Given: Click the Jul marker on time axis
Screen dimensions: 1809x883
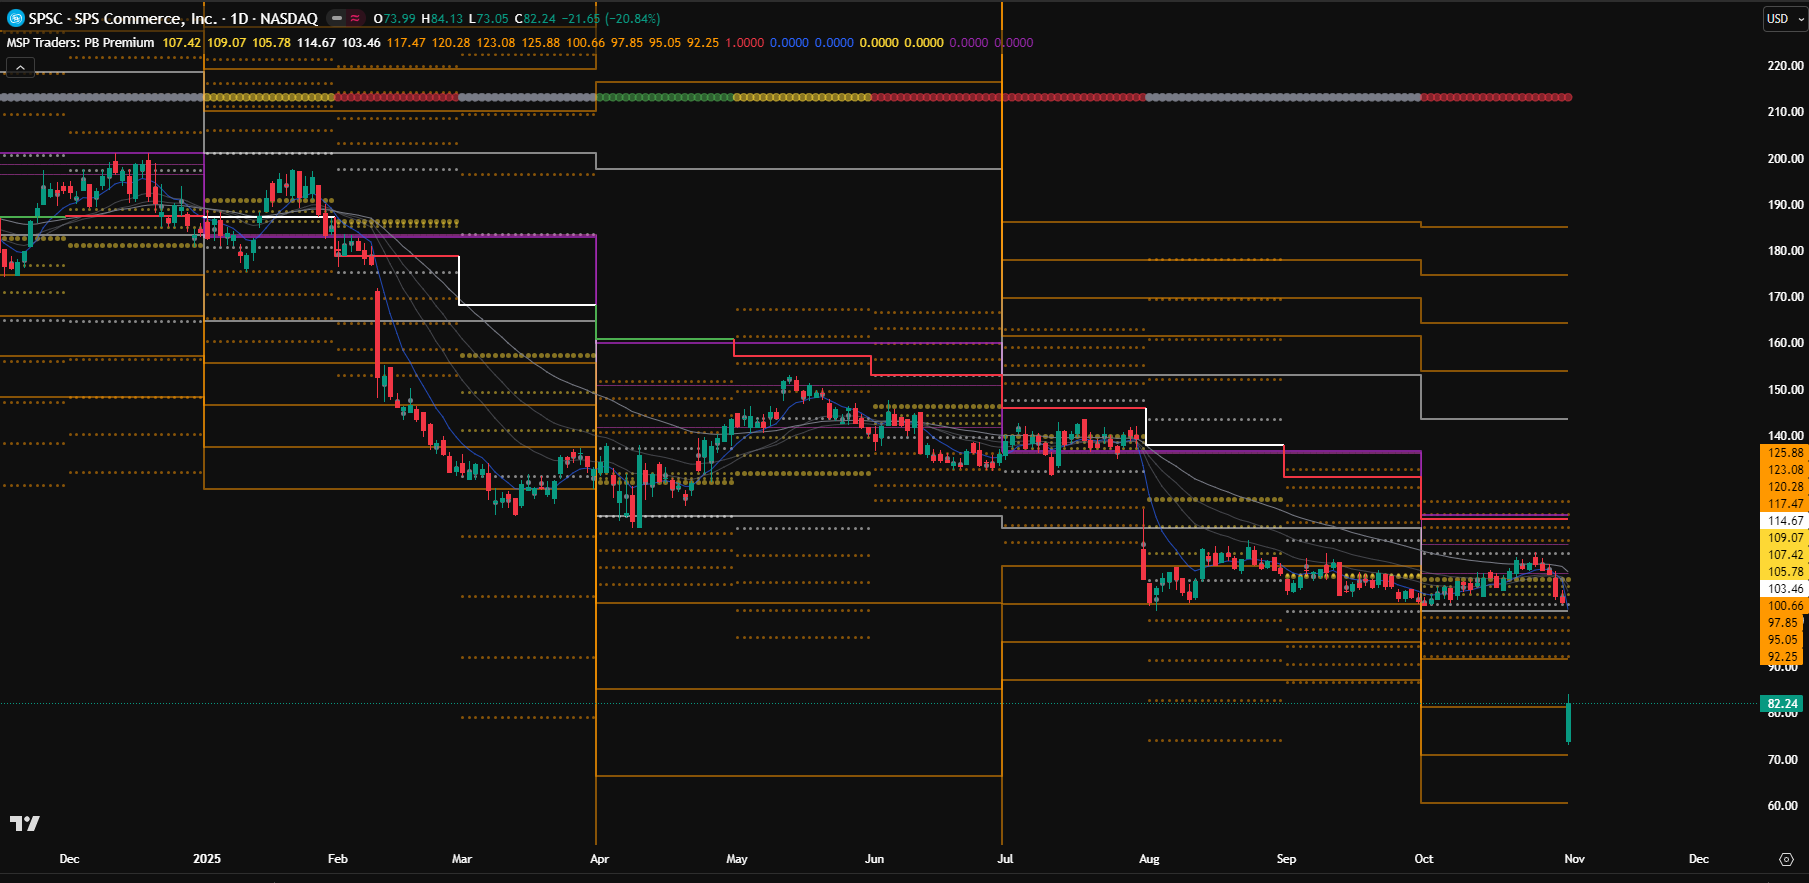Looking at the screenshot, I should (1005, 859).
